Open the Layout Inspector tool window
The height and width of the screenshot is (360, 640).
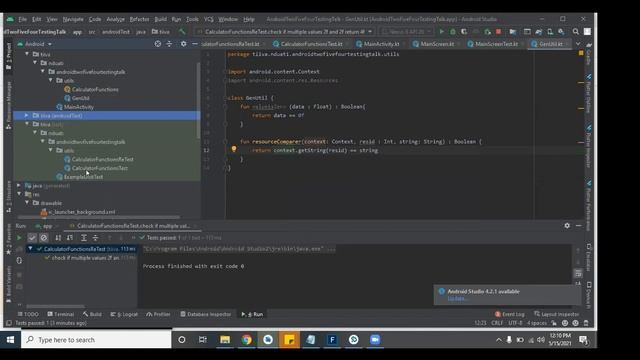click(x=556, y=314)
